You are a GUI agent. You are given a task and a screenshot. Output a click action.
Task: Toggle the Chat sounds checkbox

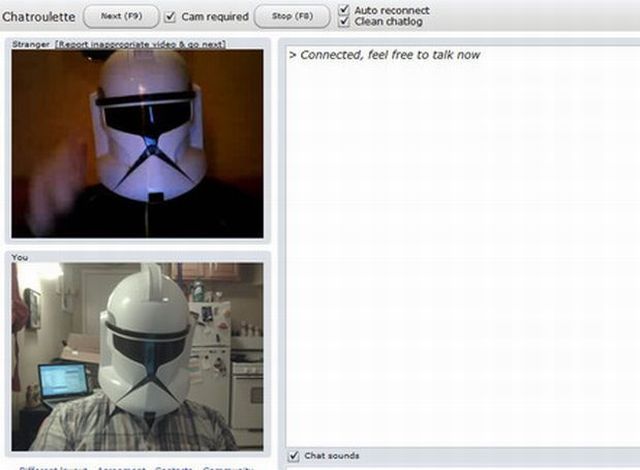[294, 456]
